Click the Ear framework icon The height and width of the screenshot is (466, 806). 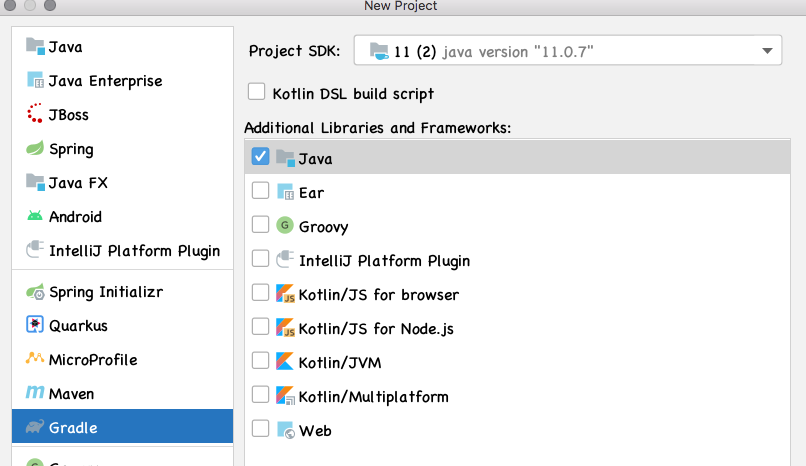pyautogui.click(x=285, y=192)
